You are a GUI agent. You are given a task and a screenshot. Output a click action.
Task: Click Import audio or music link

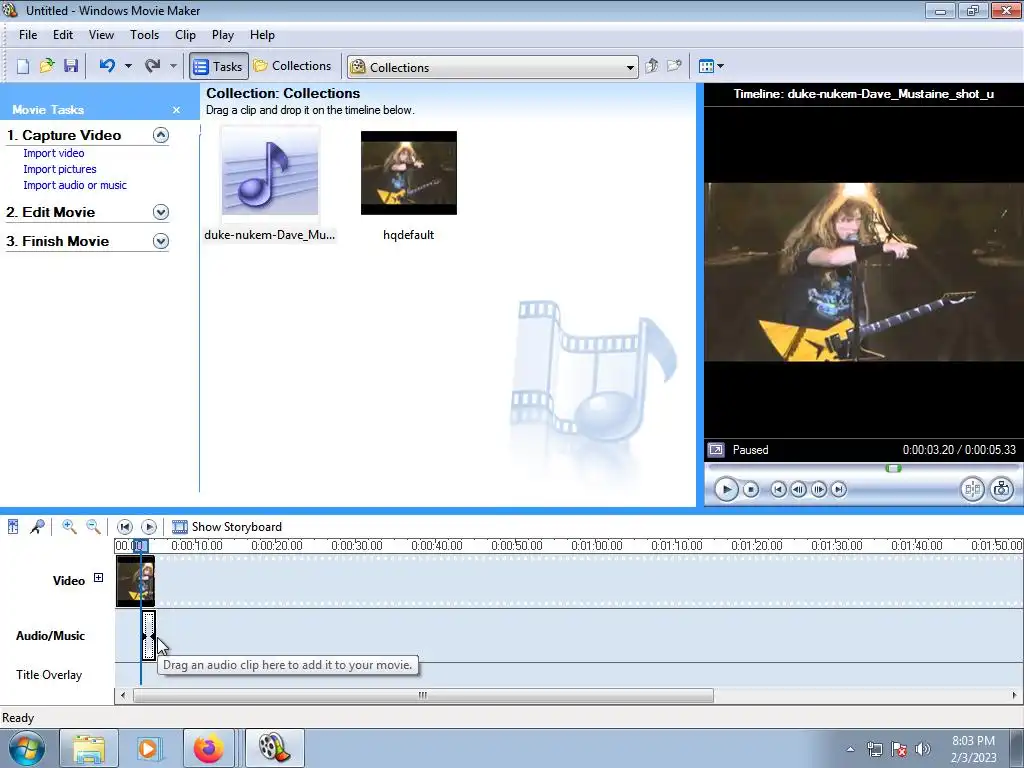pos(75,185)
